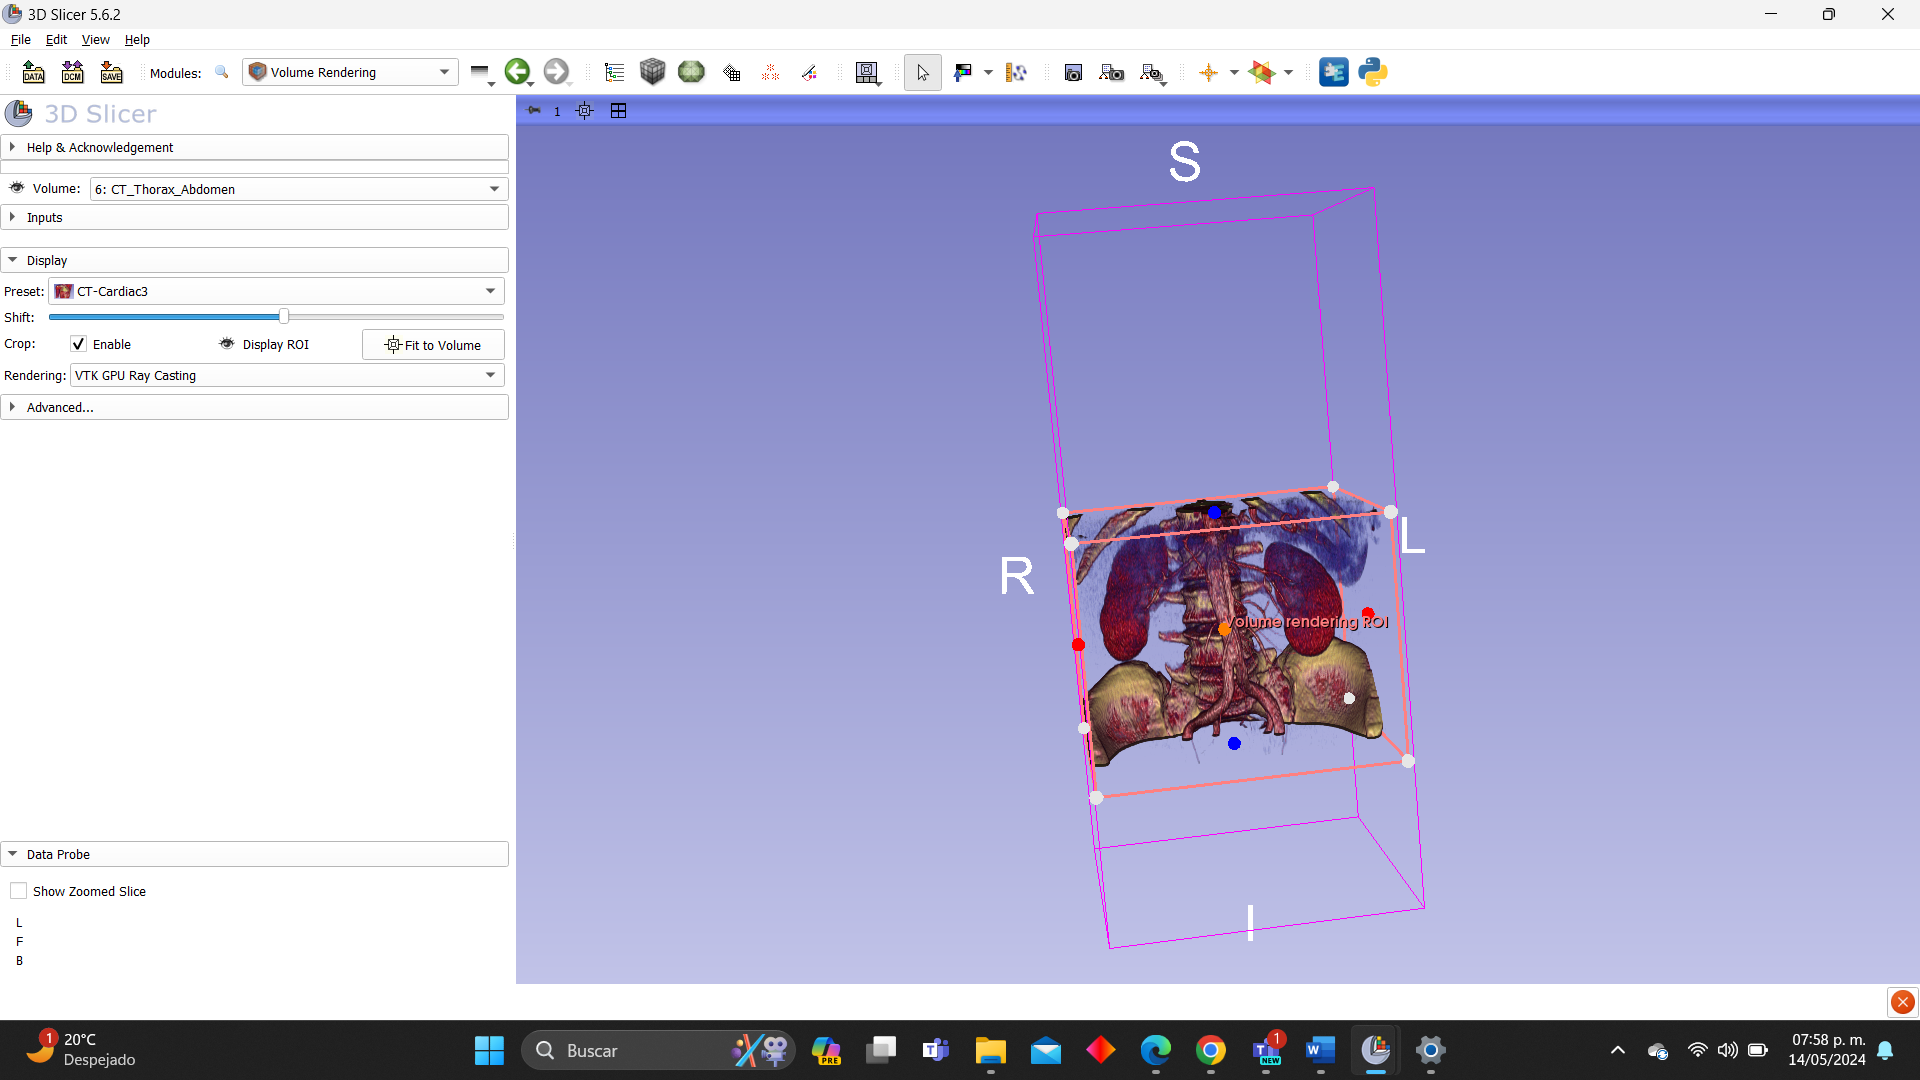1920x1080 pixels.
Task: Open the Edit menu
Action: [x=56, y=40]
